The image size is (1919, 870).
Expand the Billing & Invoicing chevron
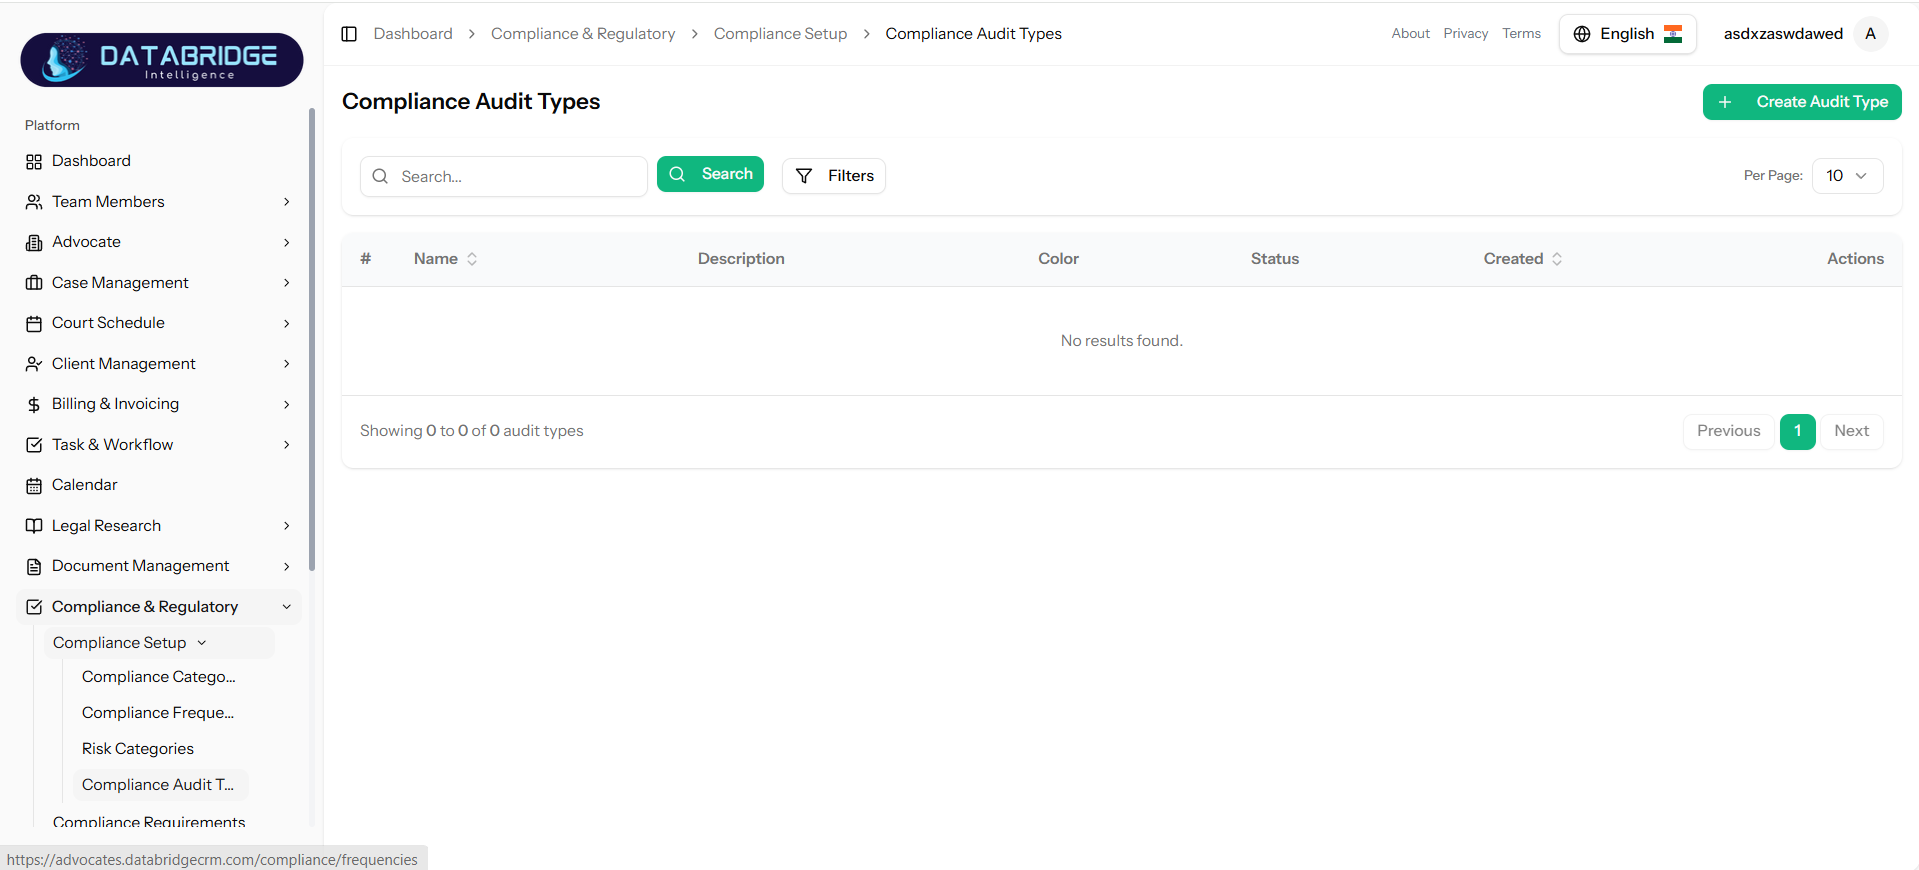coord(287,405)
